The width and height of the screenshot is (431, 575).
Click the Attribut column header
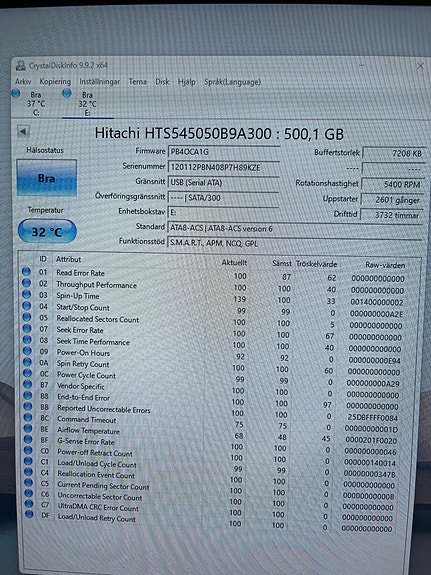[69, 259]
